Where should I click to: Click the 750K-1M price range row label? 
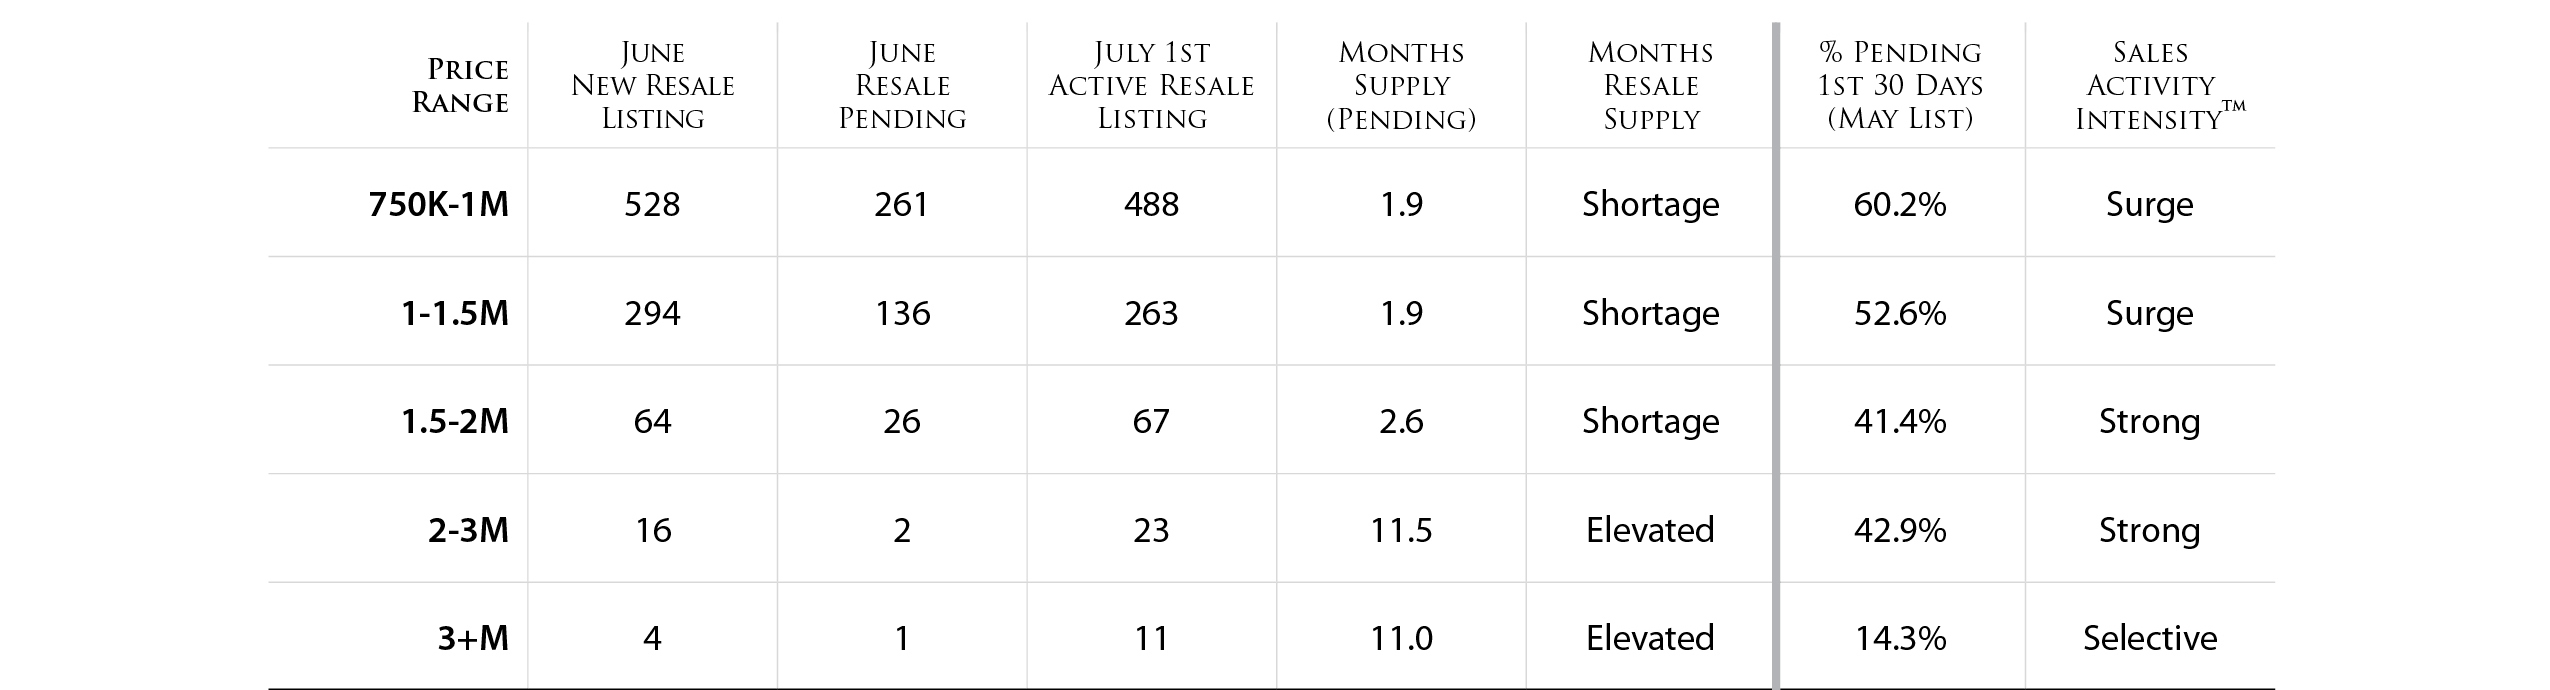click(439, 204)
